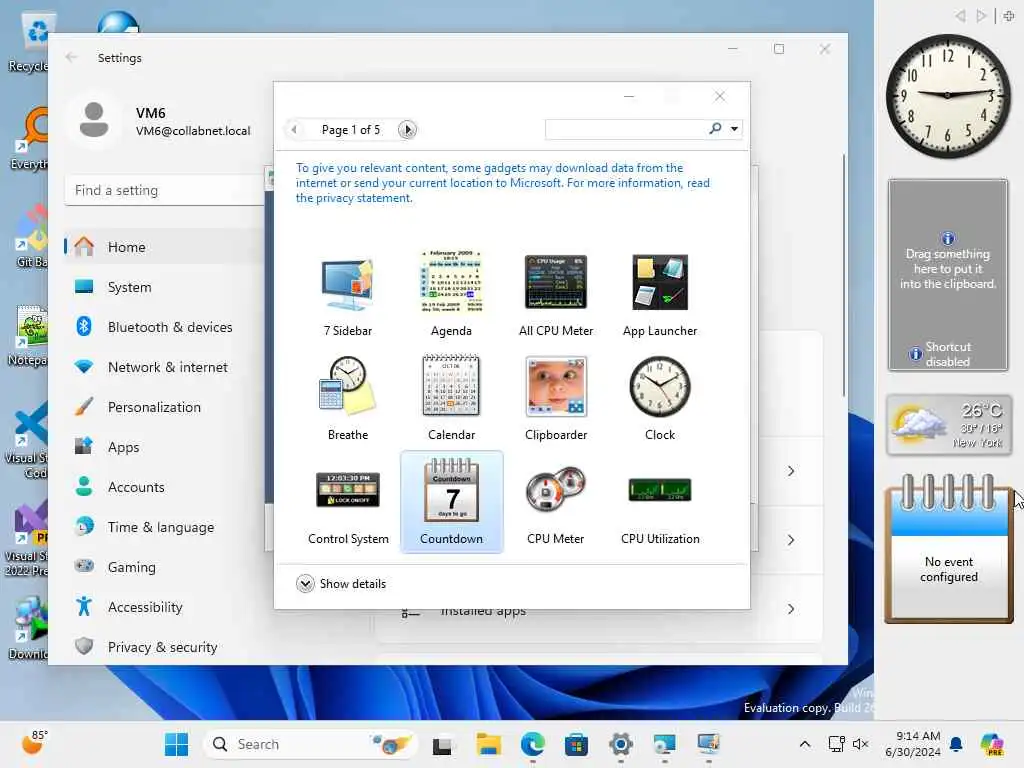Open the Windows Start menu
Image resolution: width=1024 pixels, height=768 pixels.
[176, 744]
